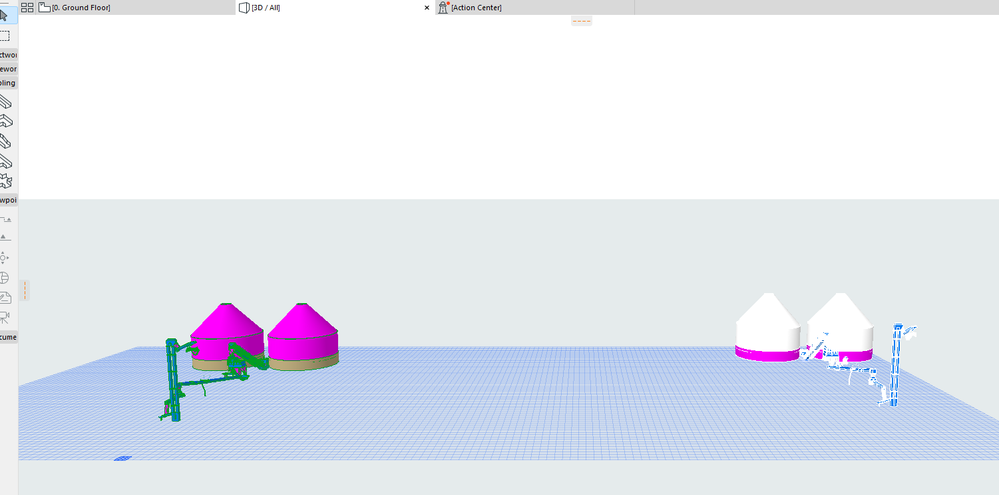This screenshot has height=495, width=999.
Task: Collapse the Pipework toolbox group
Action: [9, 69]
